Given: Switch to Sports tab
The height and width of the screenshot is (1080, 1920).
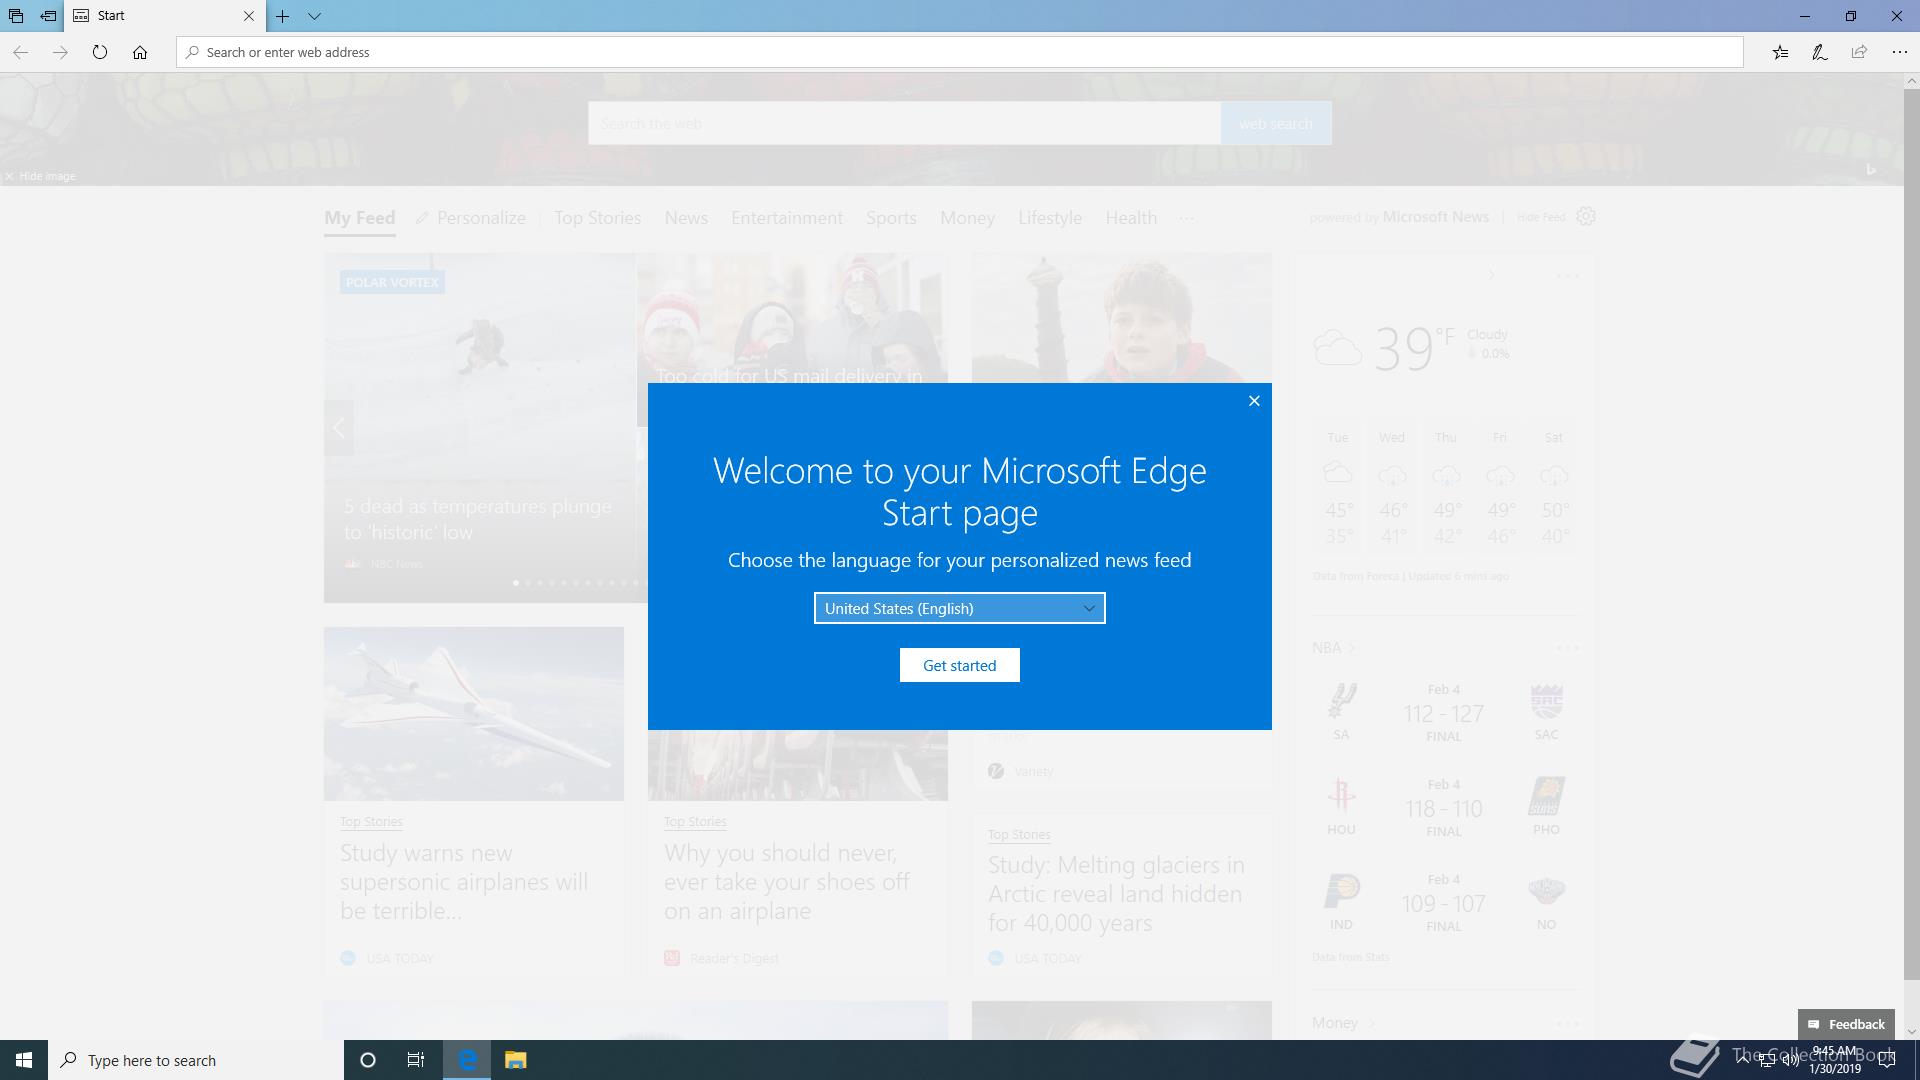Looking at the screenshot, I should (891, 218).
